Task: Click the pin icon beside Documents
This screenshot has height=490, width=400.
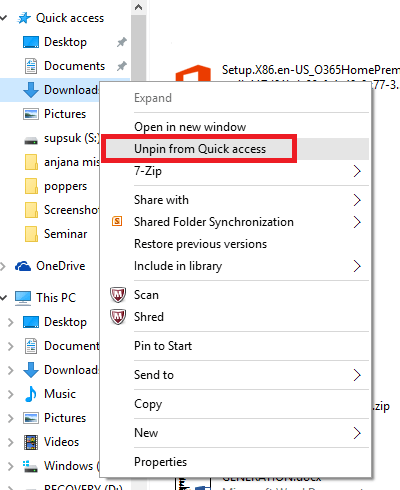Action: click(122, 66)
